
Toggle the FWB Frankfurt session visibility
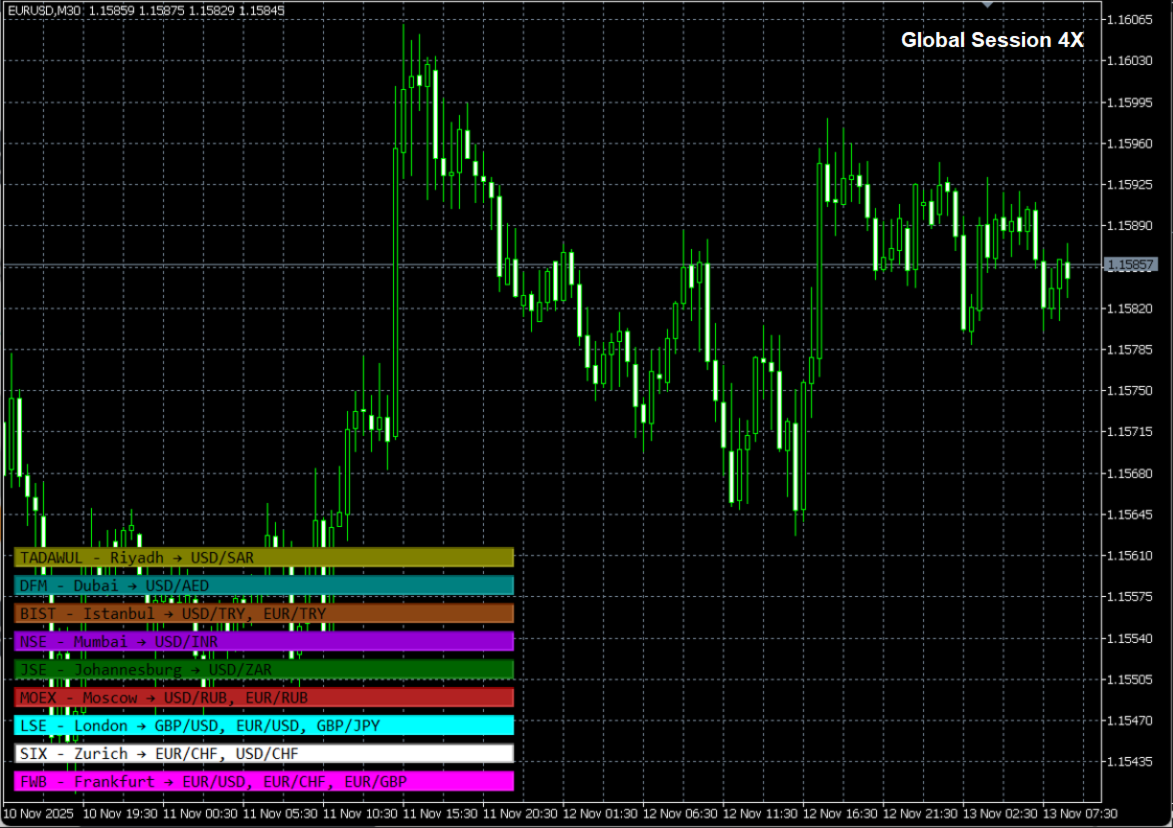tap(260, 781)
